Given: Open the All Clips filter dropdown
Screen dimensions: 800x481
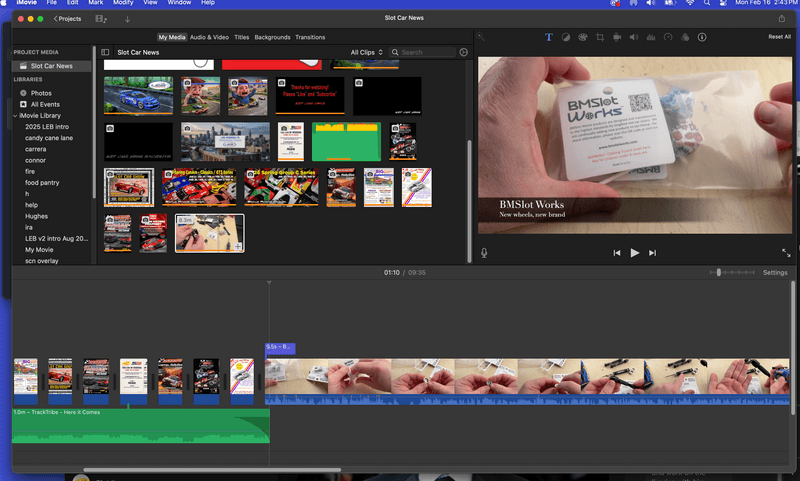Looking at the screenshot, I should tap(366, 52).
